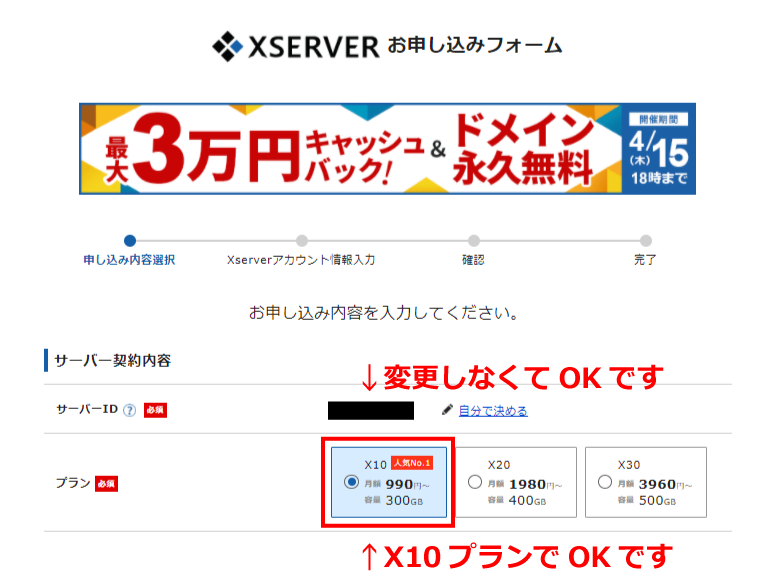The height and width of the screenshot is (580, 768).
Task: Click the 確認 step label
Action: 473,260
